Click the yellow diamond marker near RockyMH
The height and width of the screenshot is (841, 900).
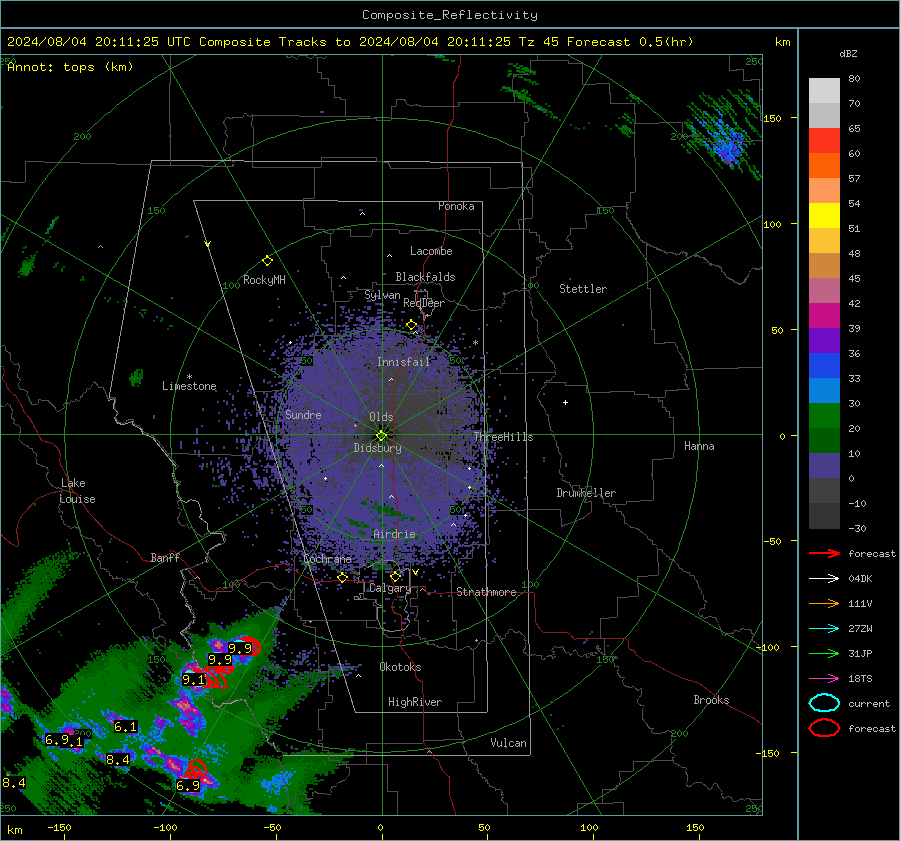tap(267, 261)
